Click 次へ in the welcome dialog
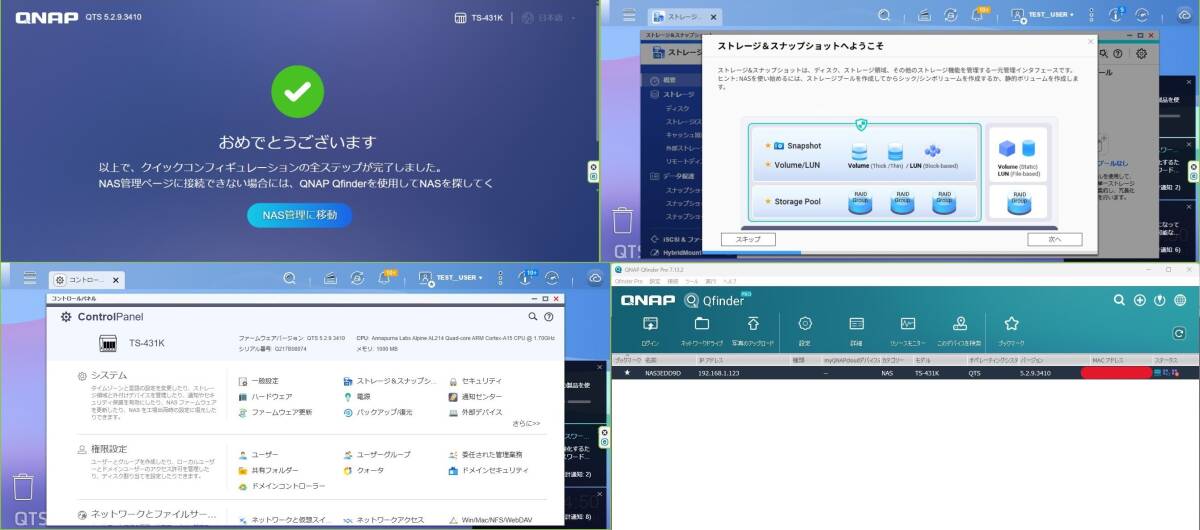This screenshot has width=1200, height=530. click(x=1054, y=239)
